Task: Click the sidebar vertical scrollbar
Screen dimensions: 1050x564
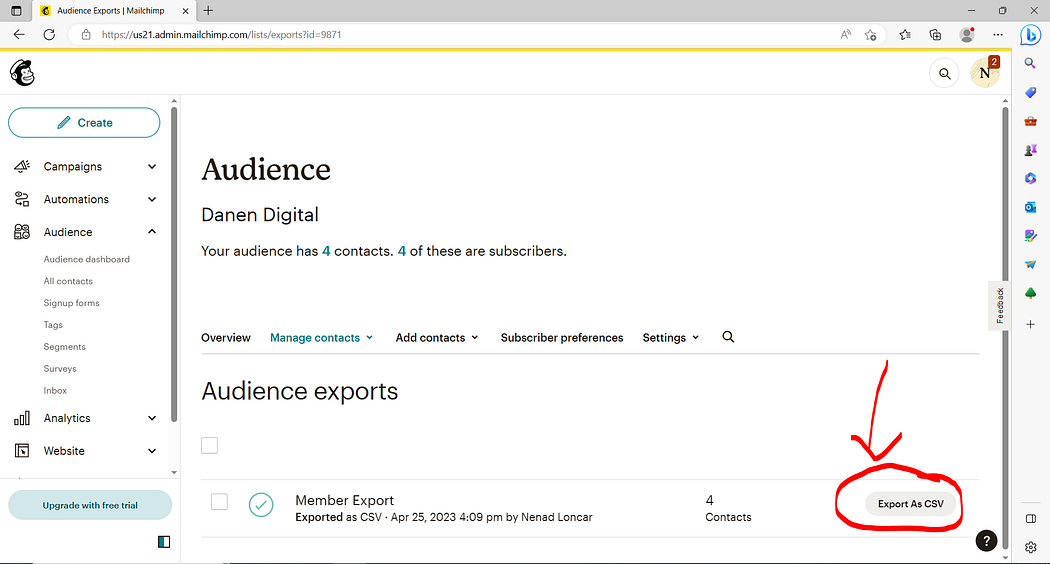Action: click(174, 265)
